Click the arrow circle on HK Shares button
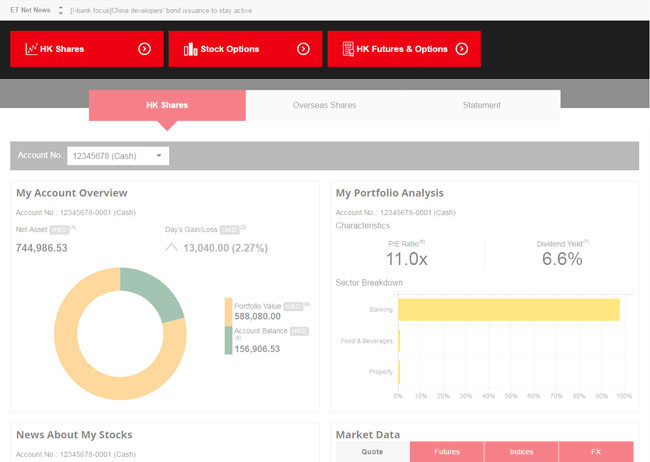The height and width of the screenshot is (462, 650). pos(144,49)
